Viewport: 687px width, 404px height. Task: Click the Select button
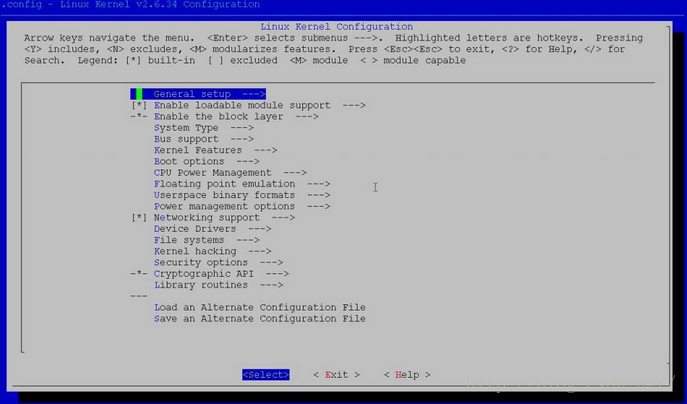266,375
